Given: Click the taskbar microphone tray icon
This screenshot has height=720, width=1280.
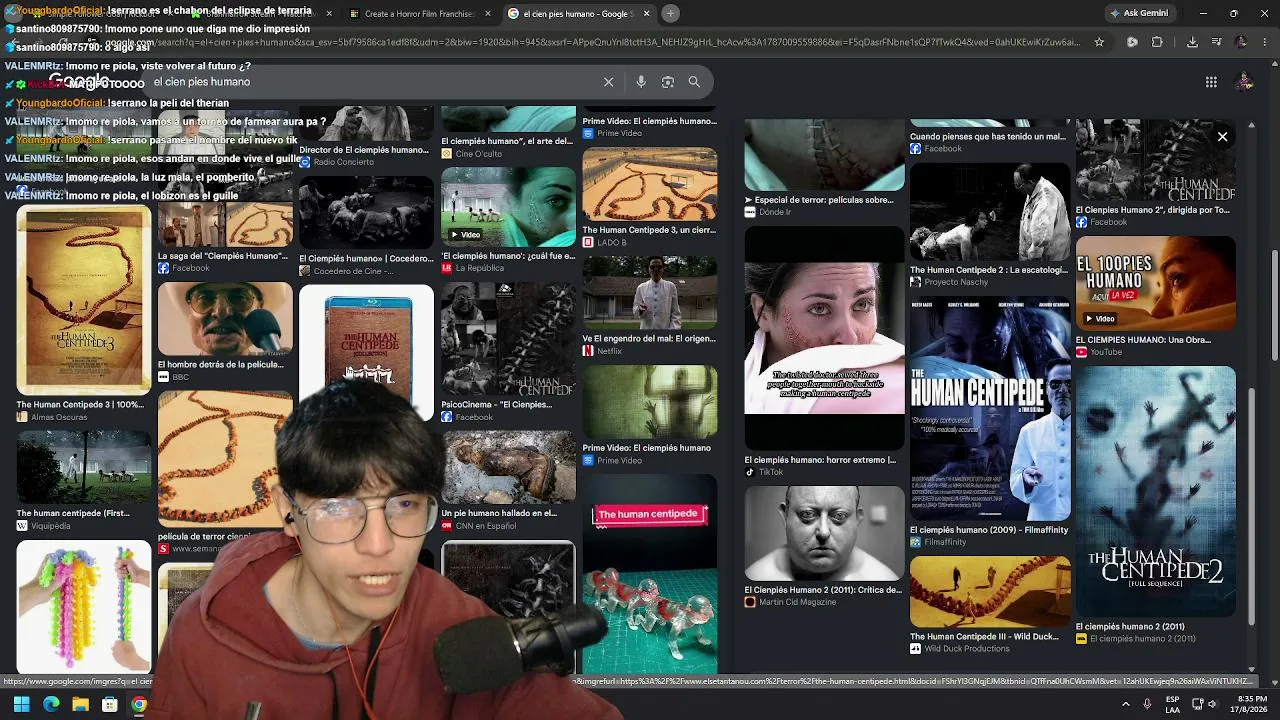Looking at the screenshot, I should [1147, 704].
